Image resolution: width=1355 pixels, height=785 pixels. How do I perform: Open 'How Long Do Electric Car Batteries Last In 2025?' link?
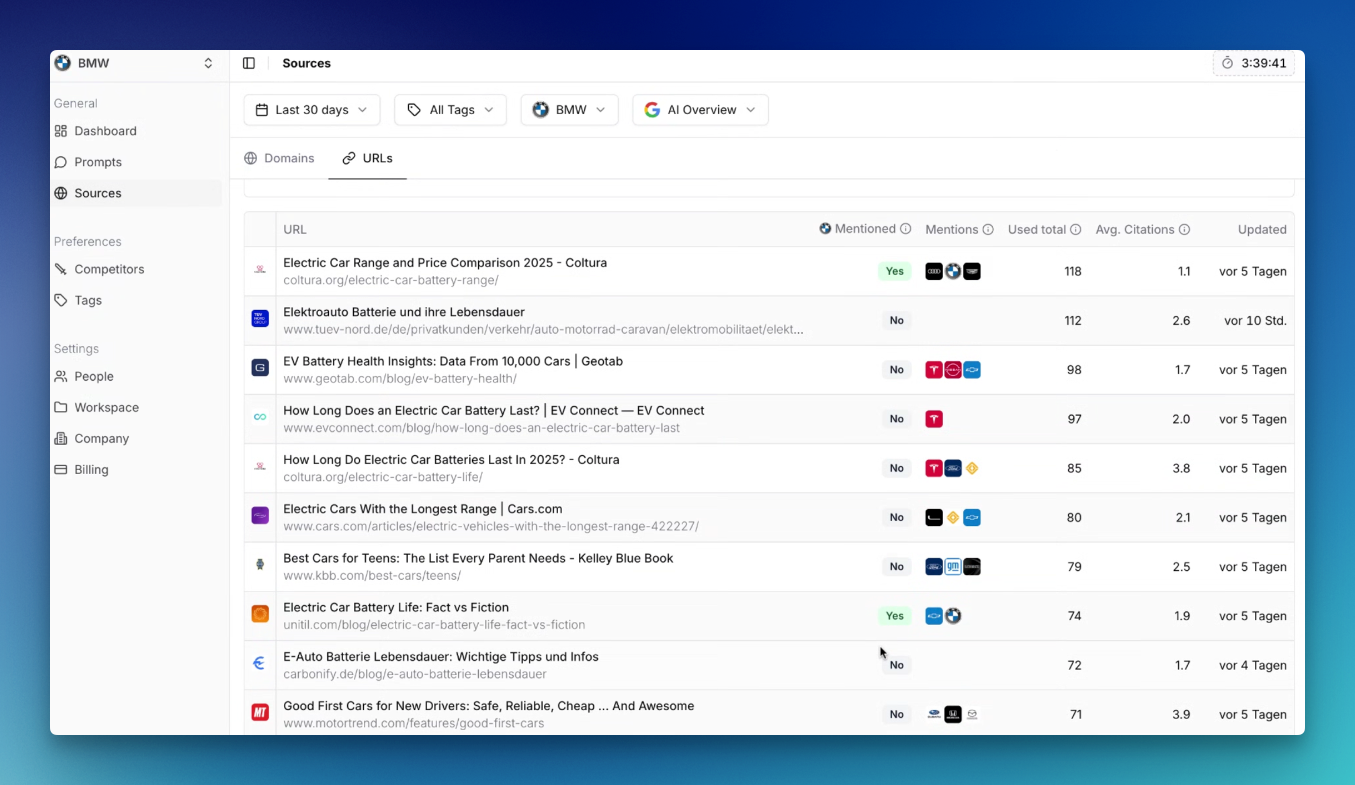point(451,460)
